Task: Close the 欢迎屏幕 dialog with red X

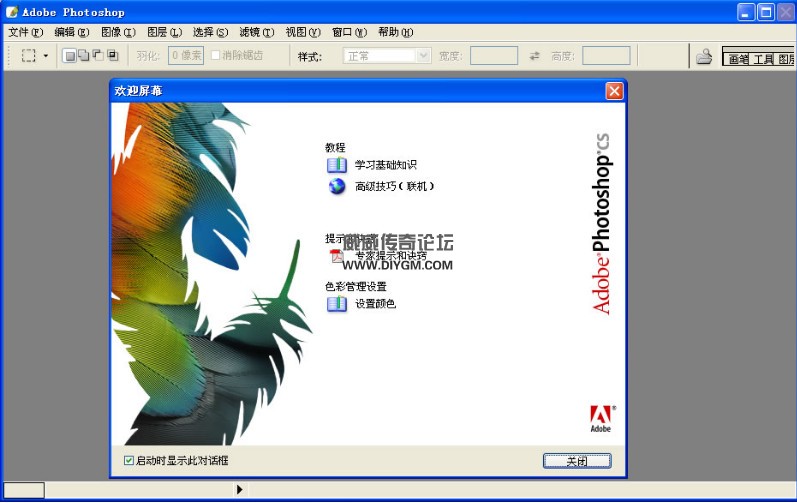Action: pos(614,91)
